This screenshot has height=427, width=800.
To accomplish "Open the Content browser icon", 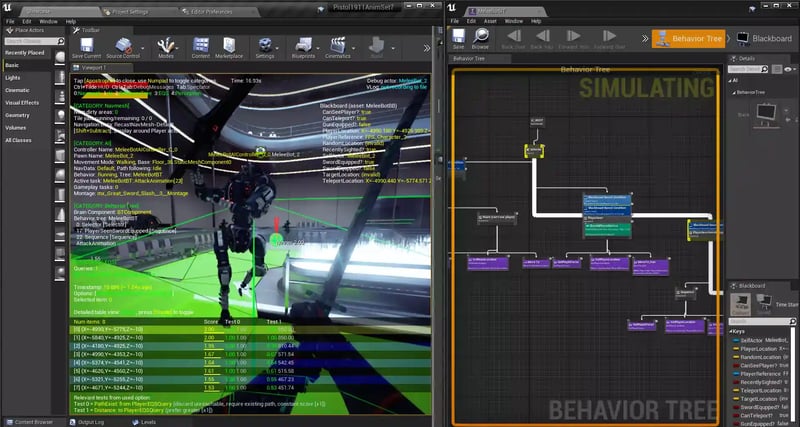I will point(201,46).
